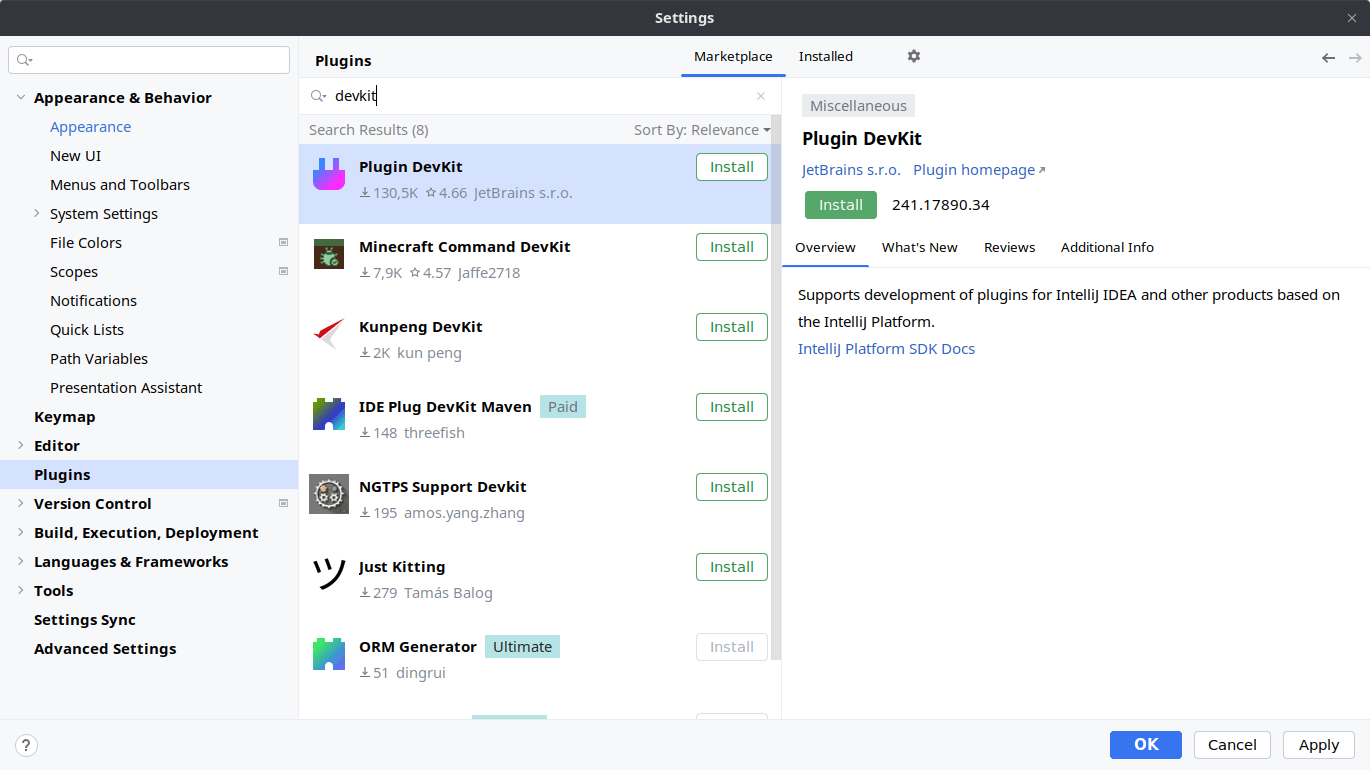Open the Sort By Relevance dropdown

click(x=702, y=129)
